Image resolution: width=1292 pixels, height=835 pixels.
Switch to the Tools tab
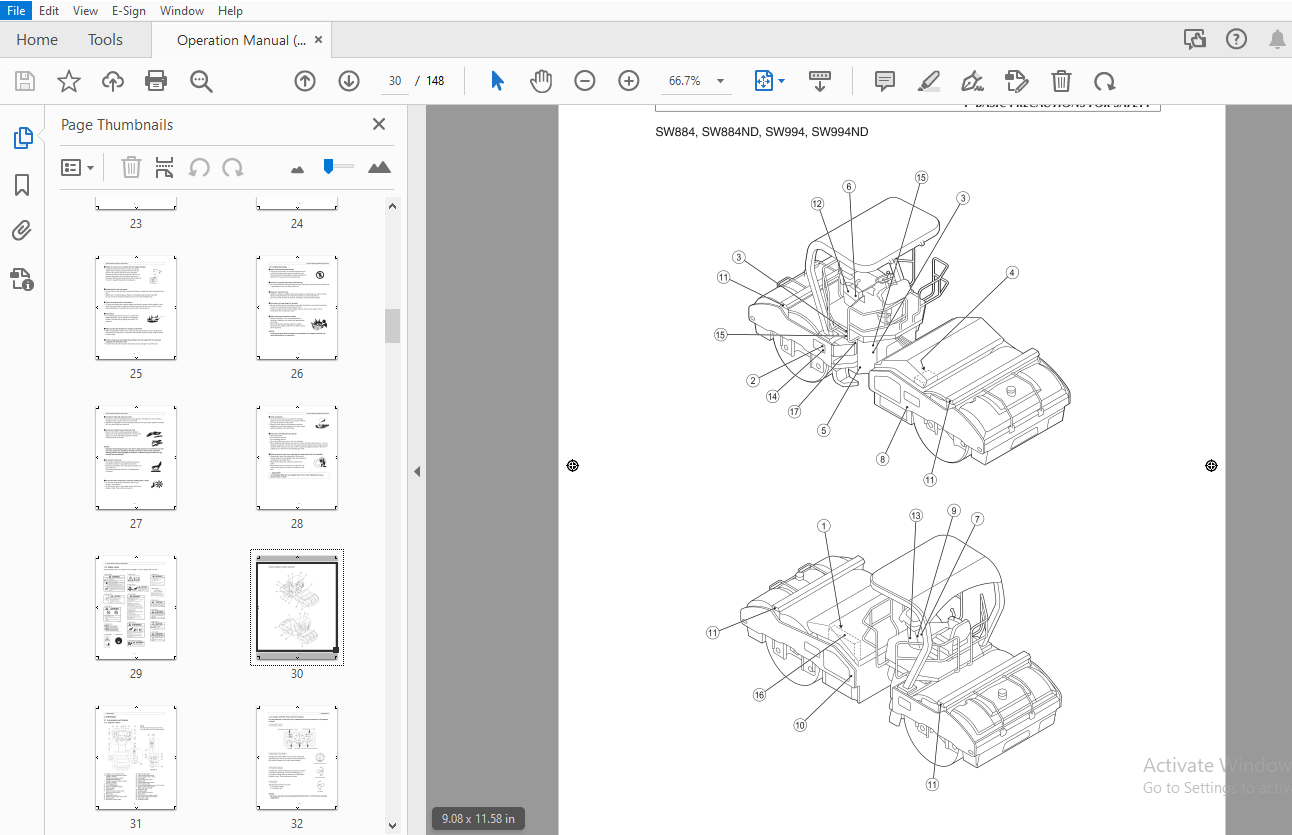coord(105,40)
